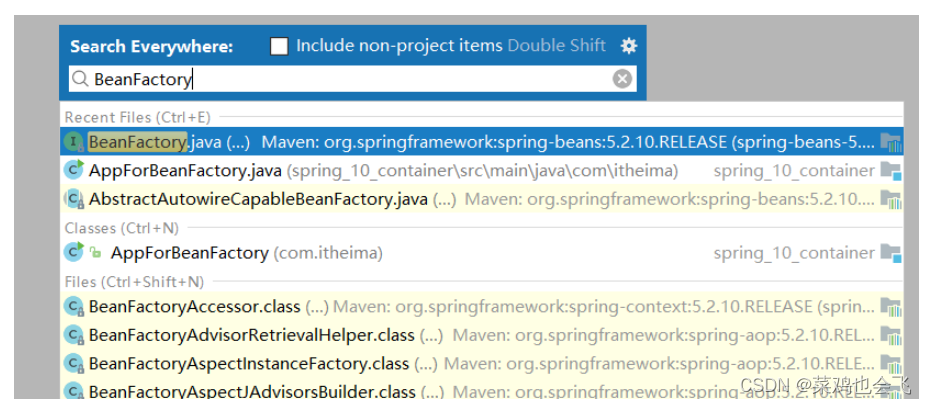
Task: Click the AppForBeanFactory.java class icon
Action: click(x=74, y=170)
